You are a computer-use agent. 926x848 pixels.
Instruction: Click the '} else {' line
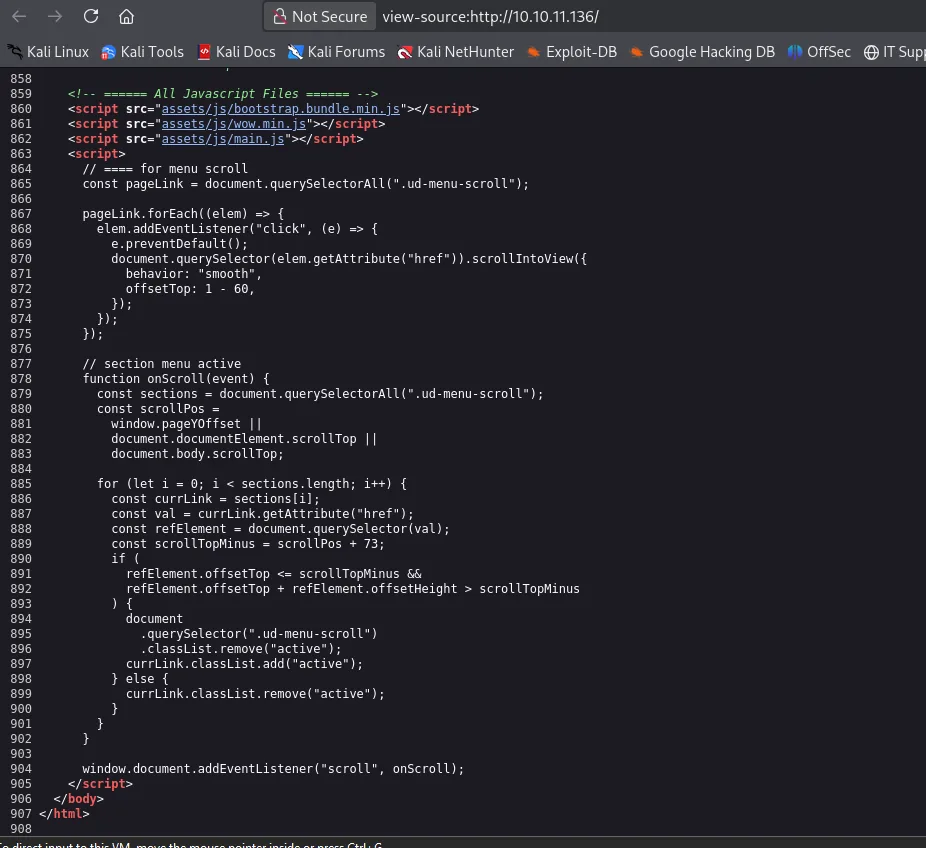(140, 679)
